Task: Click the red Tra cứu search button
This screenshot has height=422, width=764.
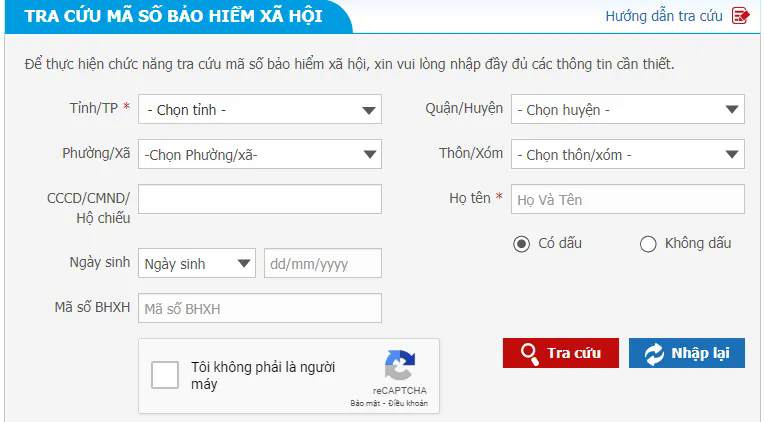Action: [561, 353]
